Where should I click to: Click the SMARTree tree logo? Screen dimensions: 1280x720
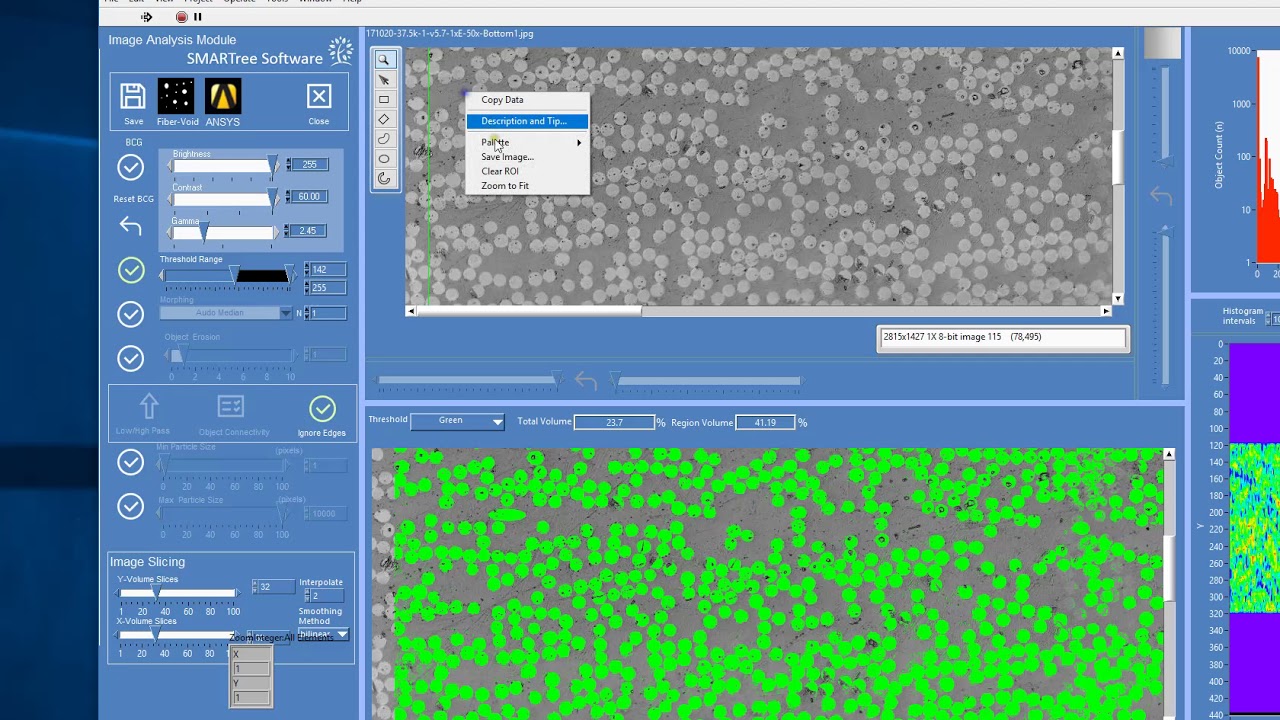(341, 51)
